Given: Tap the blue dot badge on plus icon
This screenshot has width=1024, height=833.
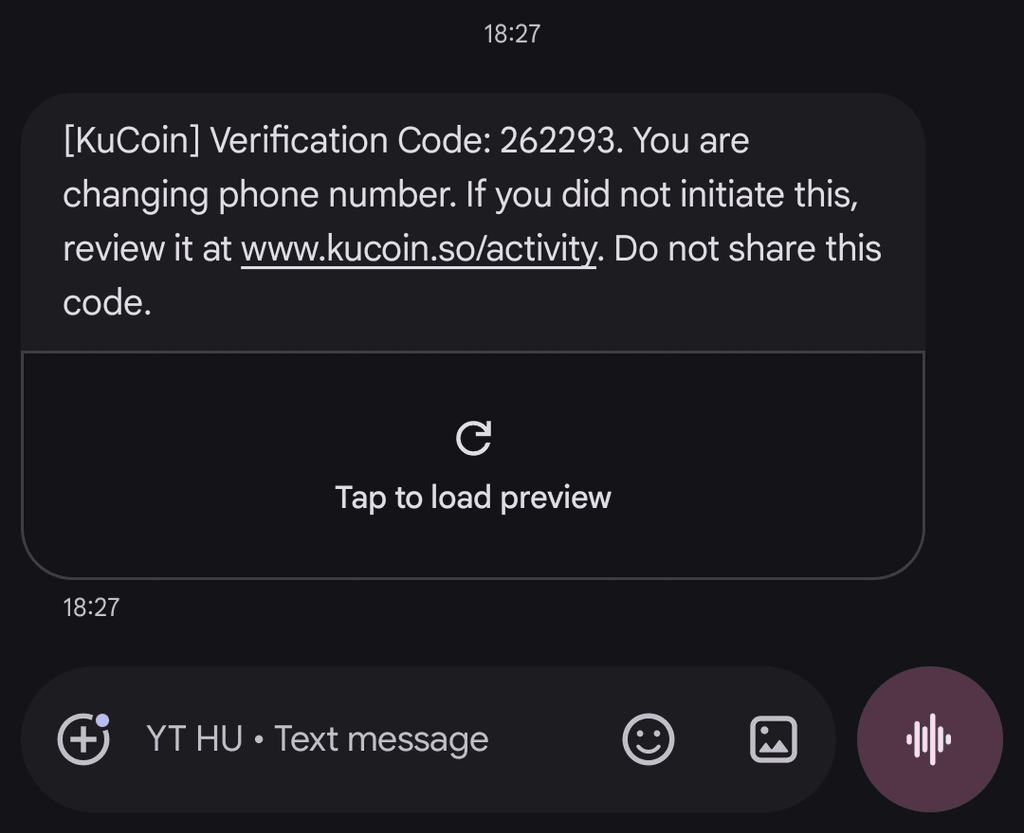Looking at the screenshot, I should click(103, 720).
